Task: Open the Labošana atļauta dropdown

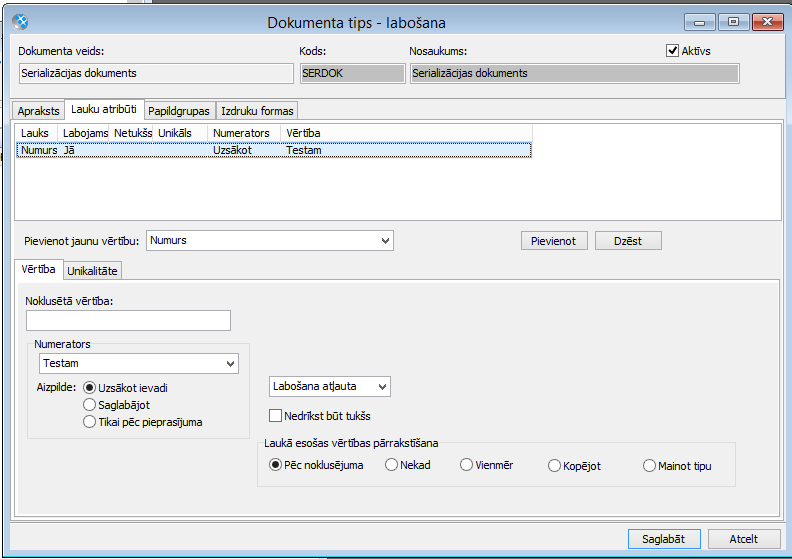Action: tap(330, 386)
